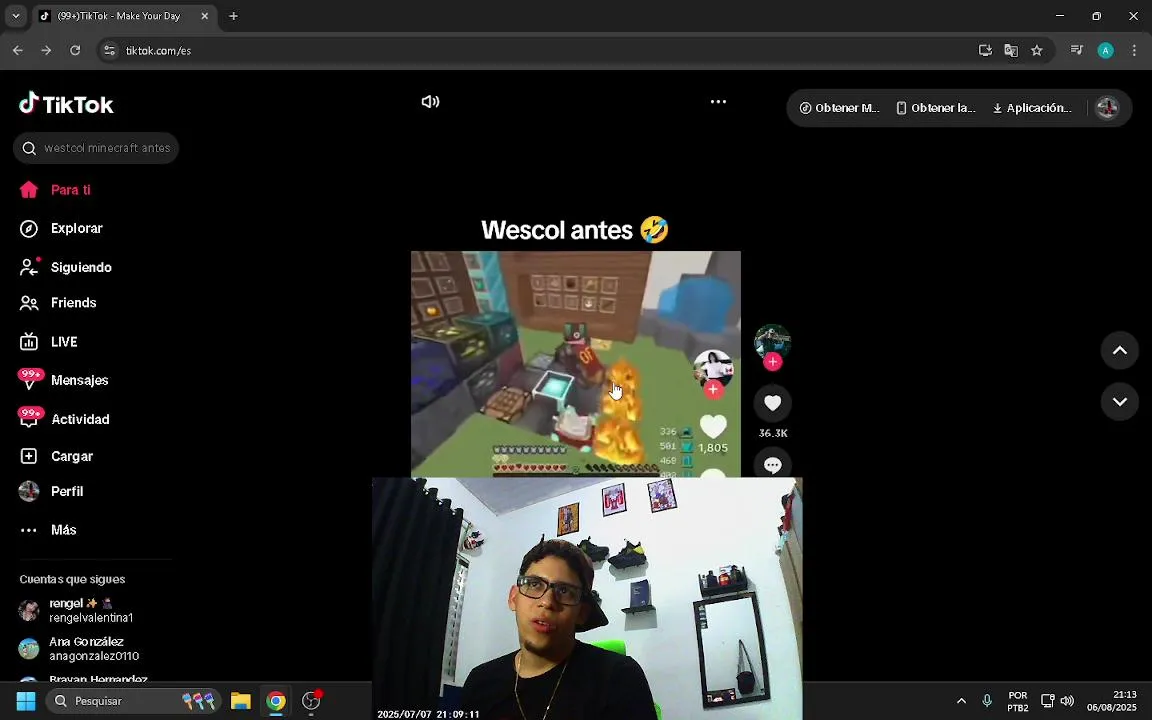Like the video with heart button
The image size is (1152, 720).
click(x=772, y=403)
